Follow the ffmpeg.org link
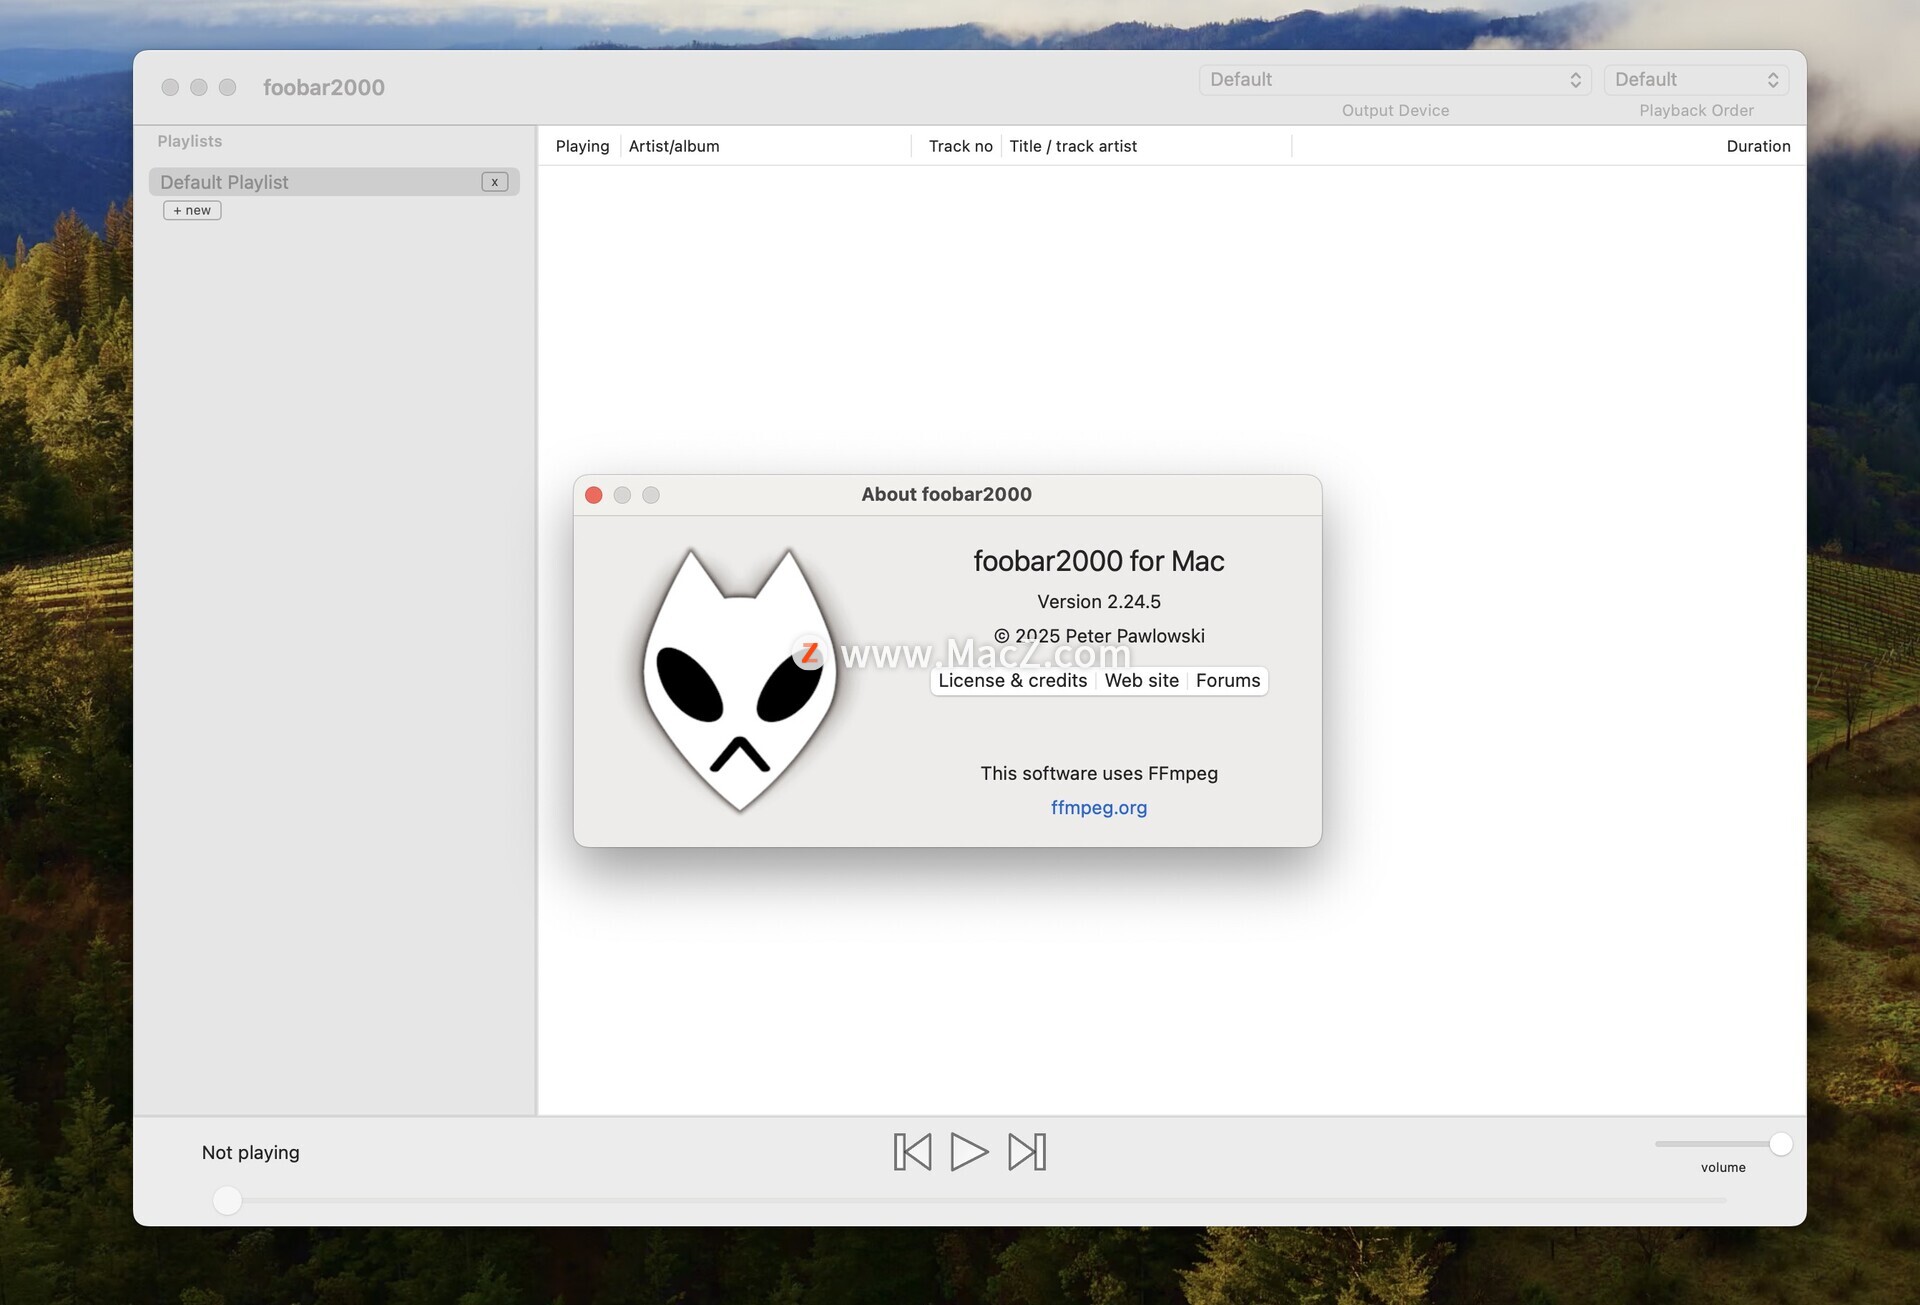 click(1098, 807)
